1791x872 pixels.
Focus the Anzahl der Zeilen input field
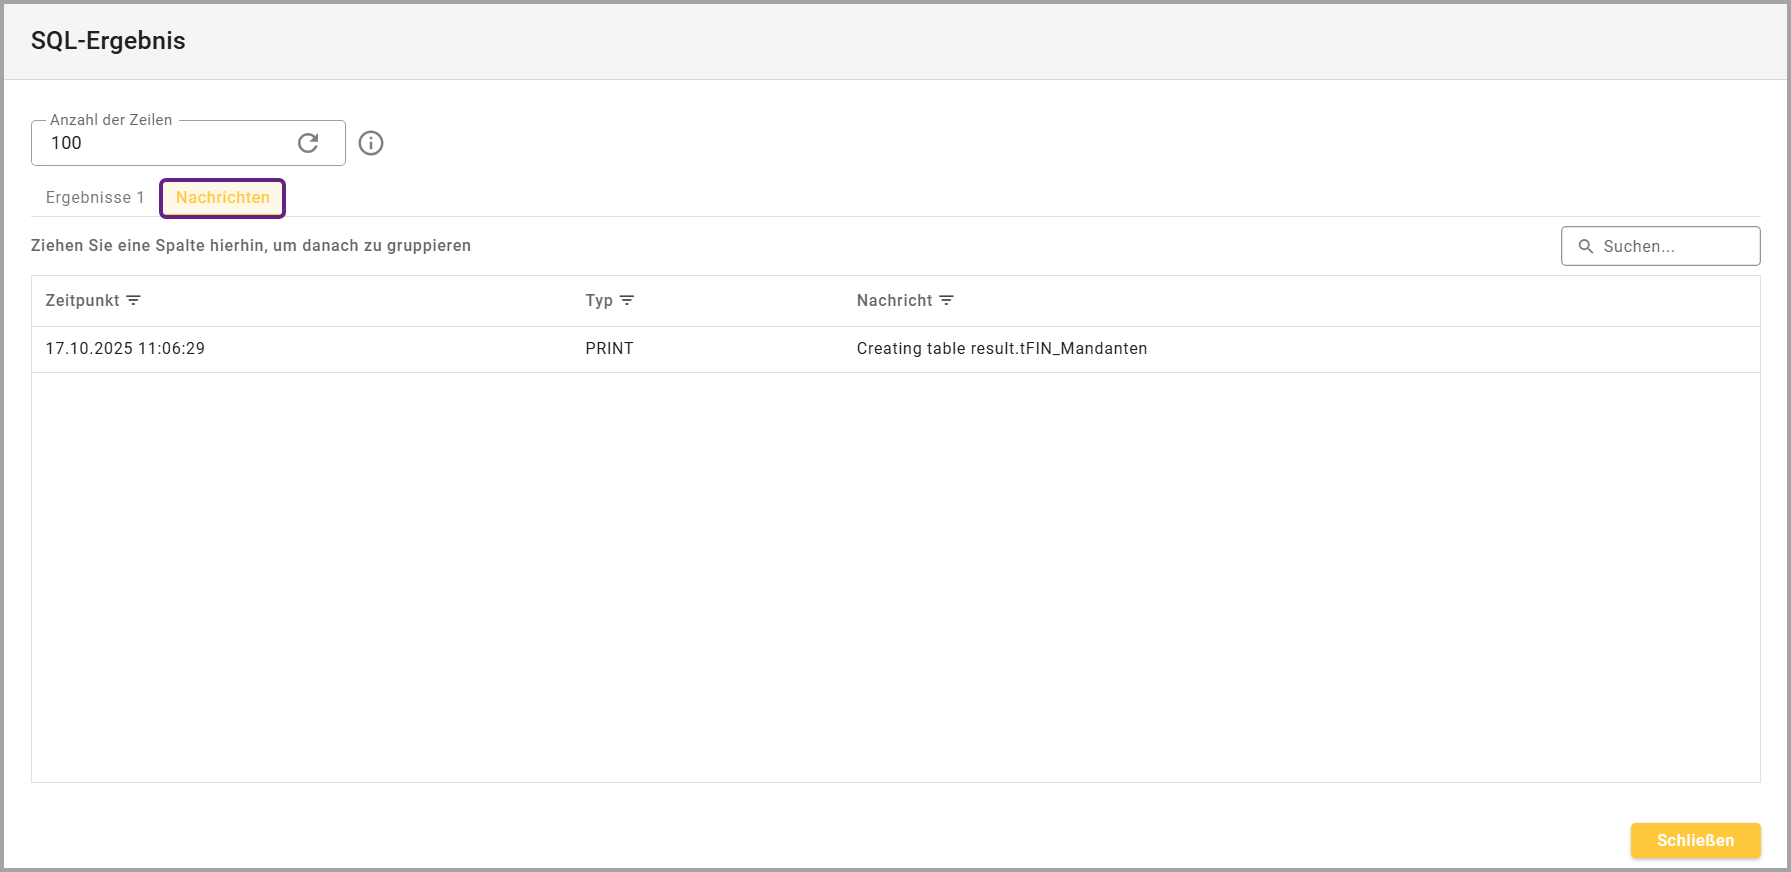pyautogui.click(x=165, y=143)
